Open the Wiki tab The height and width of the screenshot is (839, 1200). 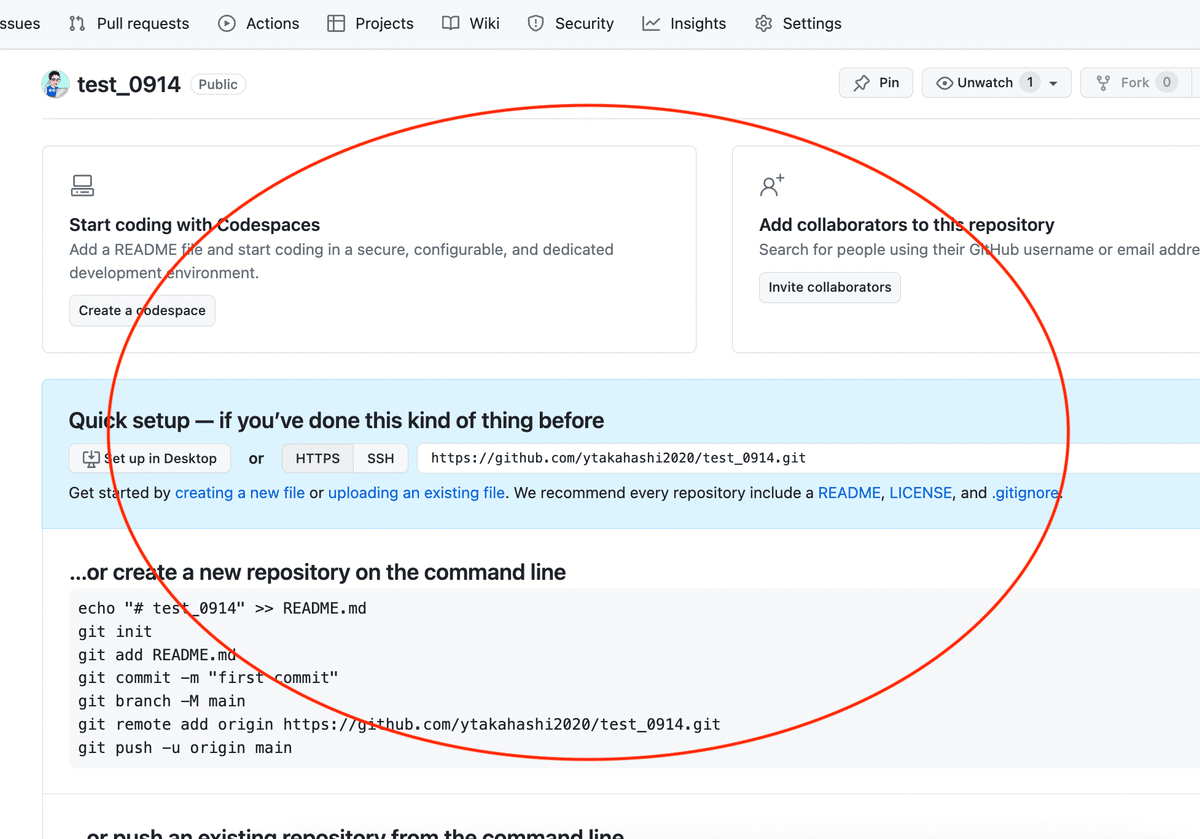(x=470, y=23)
